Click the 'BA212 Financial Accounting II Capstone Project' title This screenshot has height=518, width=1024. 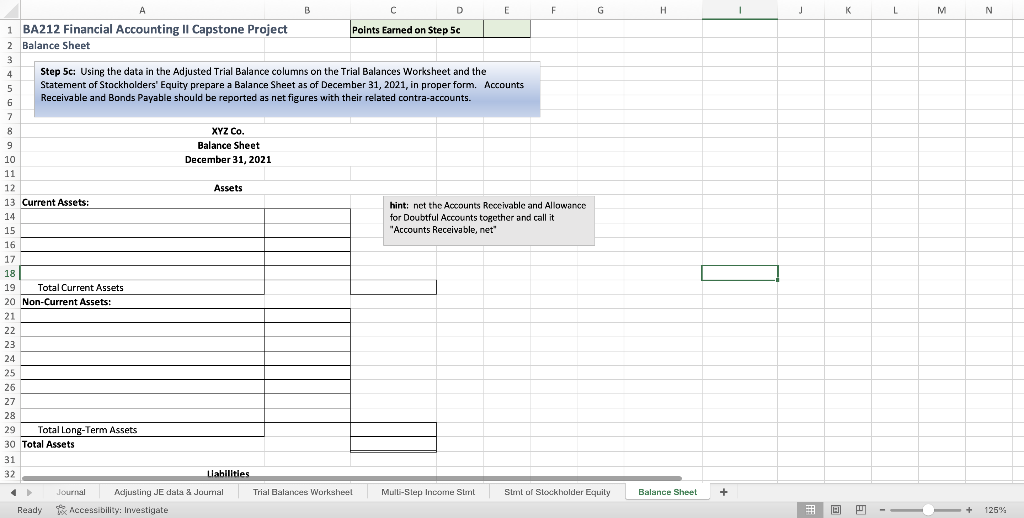(x=155, y=29)
